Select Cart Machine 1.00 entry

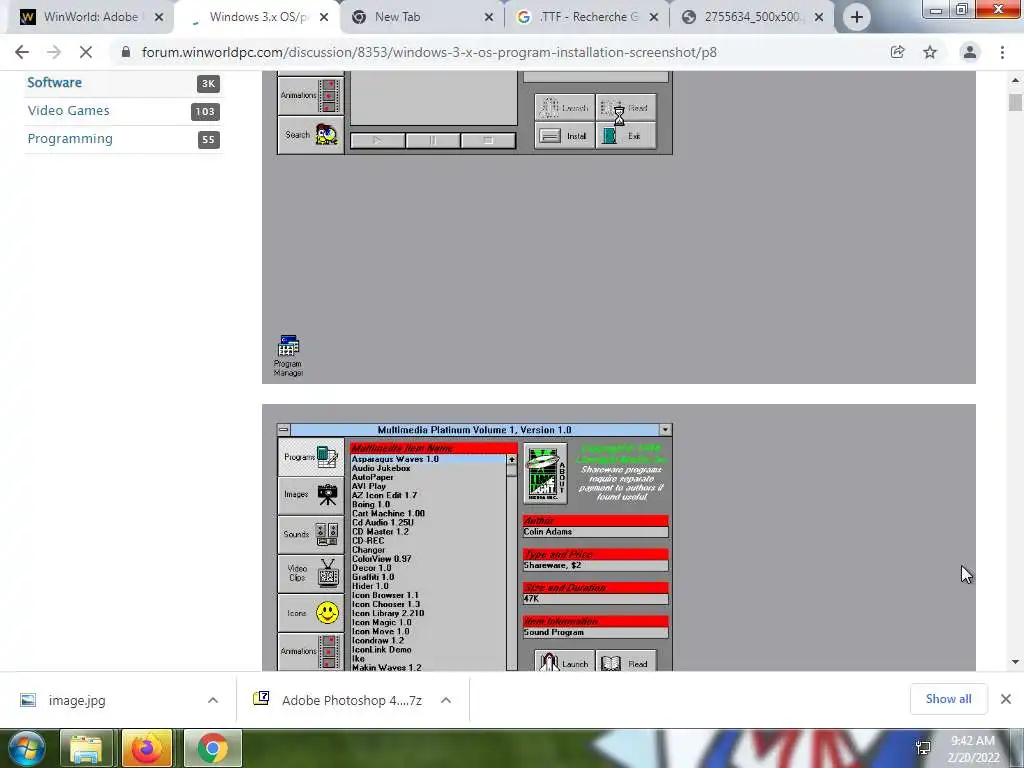[x=428, y=513]
